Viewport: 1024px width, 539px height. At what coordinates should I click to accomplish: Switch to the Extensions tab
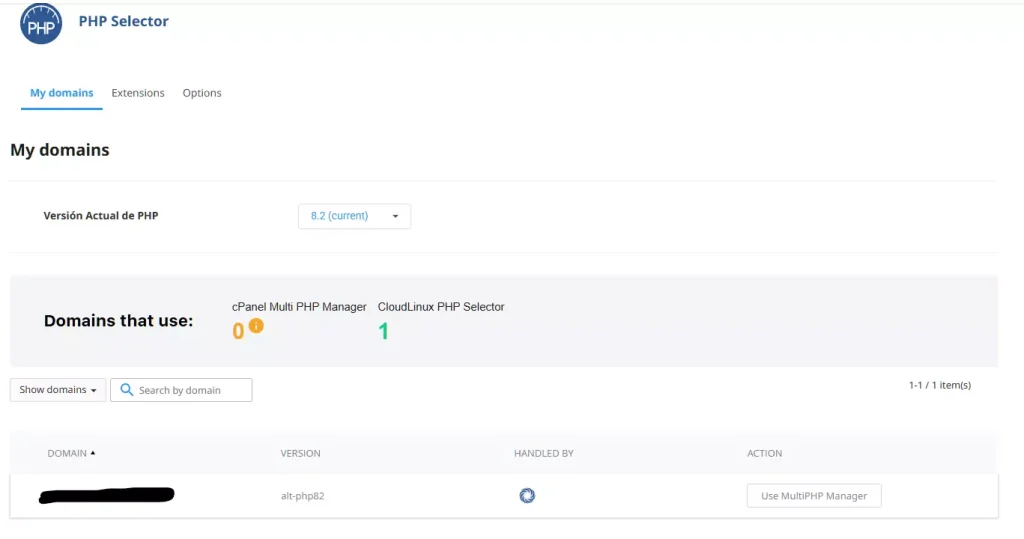pos(138,93)
